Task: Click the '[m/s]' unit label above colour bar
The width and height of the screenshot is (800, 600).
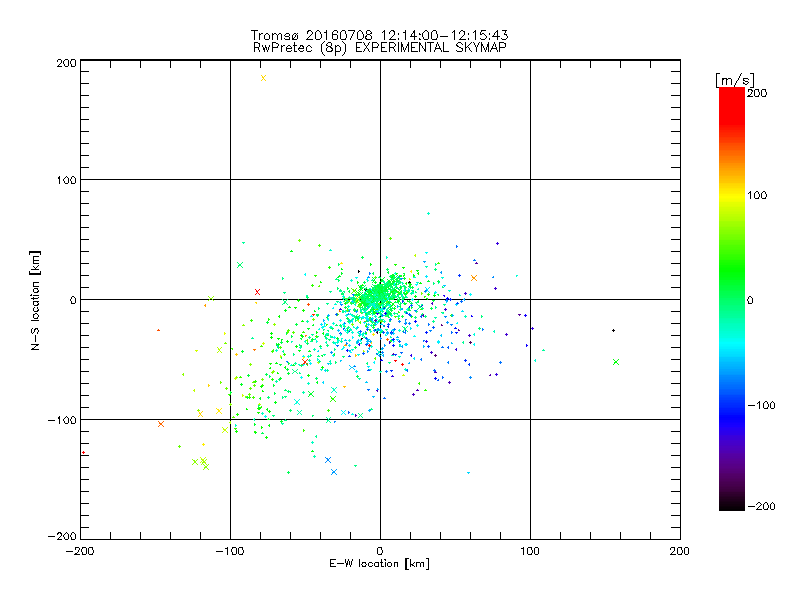Action: [735, 80]
